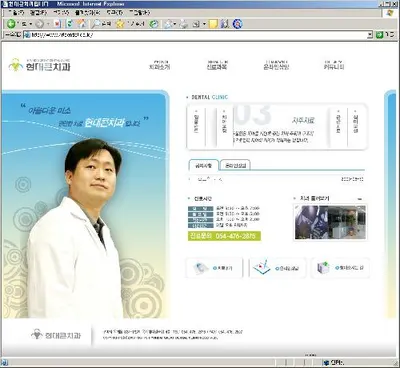Image resolution: width=400 pixels, height=368 pixels.
Task: Expand the address bar URL dropdown
Action: click(370, 35)
